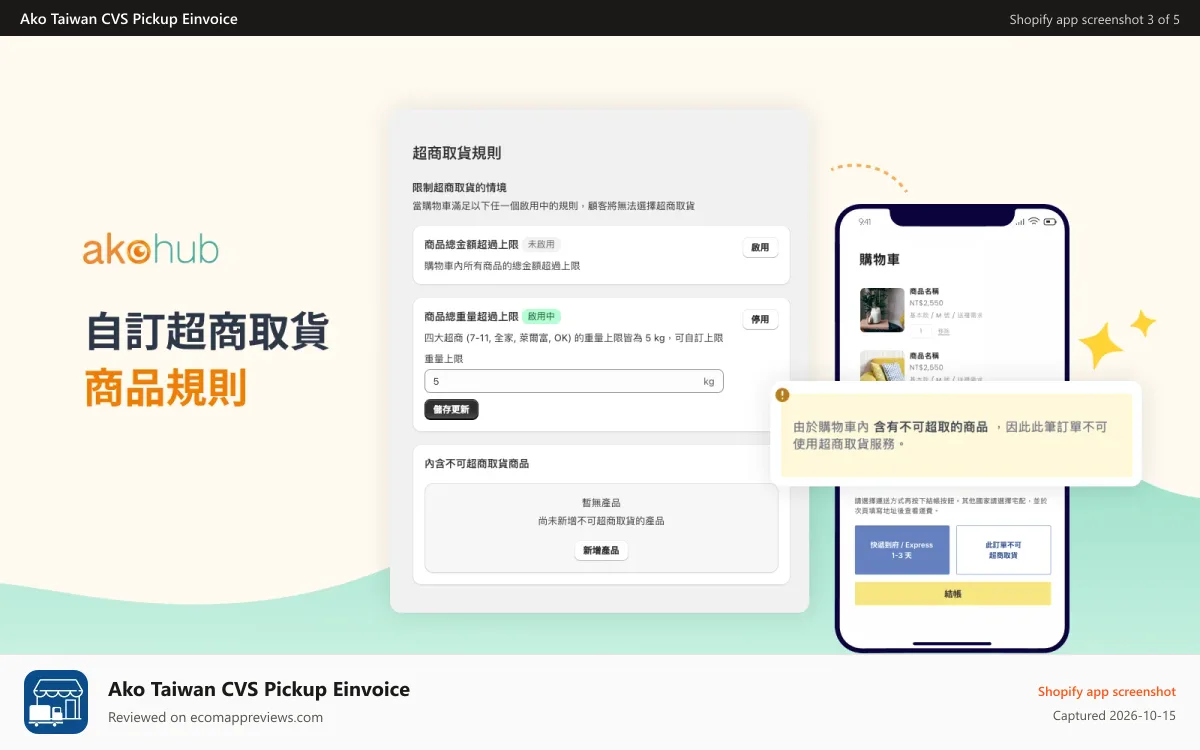Click the orange warning icon in the alert
Image resolution: width=1200 pixels, height=750 pixels.
tap(782, 395)
